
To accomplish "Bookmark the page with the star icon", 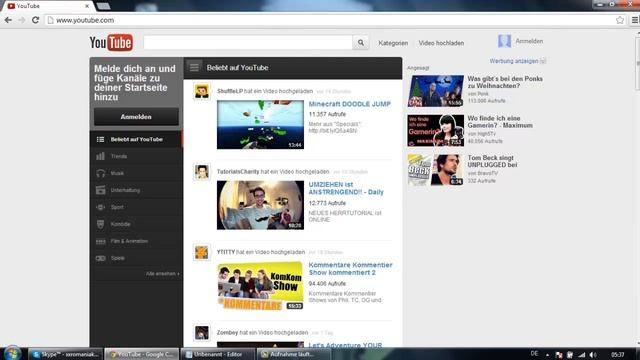I will pyautogui.click(x=620, y=20).
